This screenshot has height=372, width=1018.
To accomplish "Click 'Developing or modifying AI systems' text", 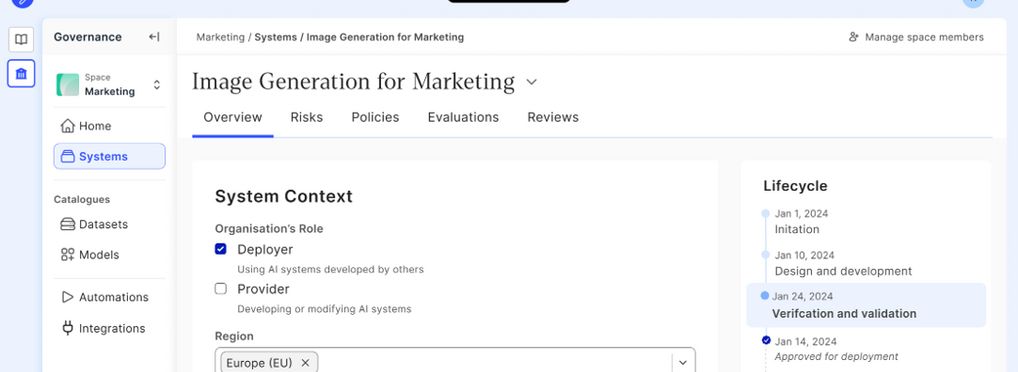I will 324,309.
